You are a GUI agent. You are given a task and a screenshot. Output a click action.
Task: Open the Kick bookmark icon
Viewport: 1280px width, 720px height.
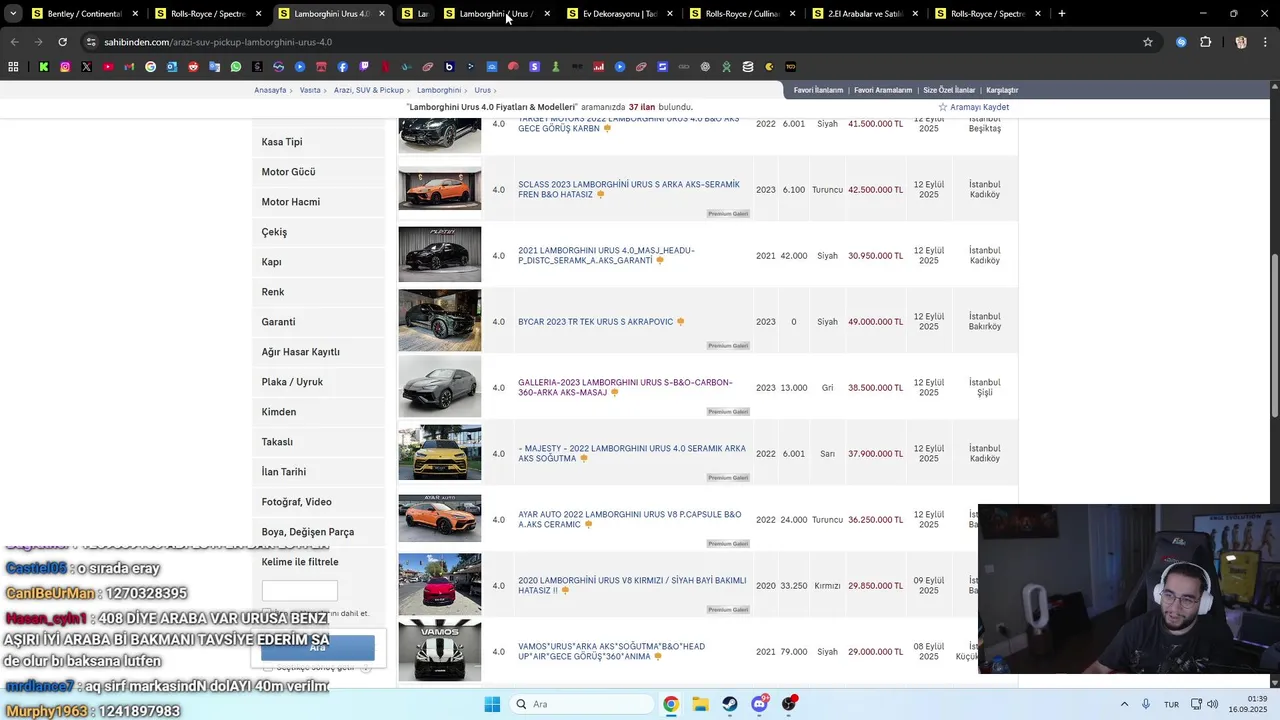point(44,67)
